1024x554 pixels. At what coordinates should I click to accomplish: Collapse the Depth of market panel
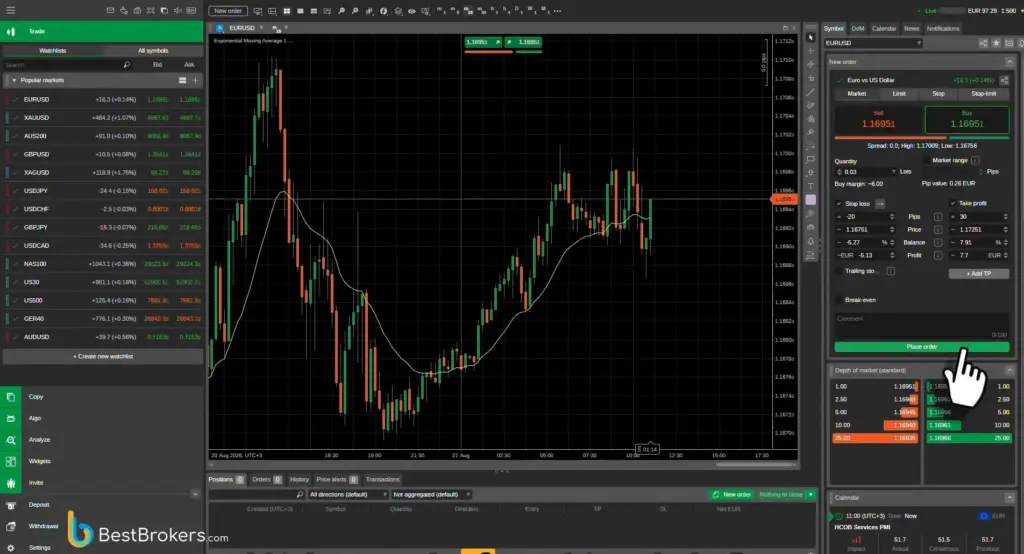[1009, 370]
